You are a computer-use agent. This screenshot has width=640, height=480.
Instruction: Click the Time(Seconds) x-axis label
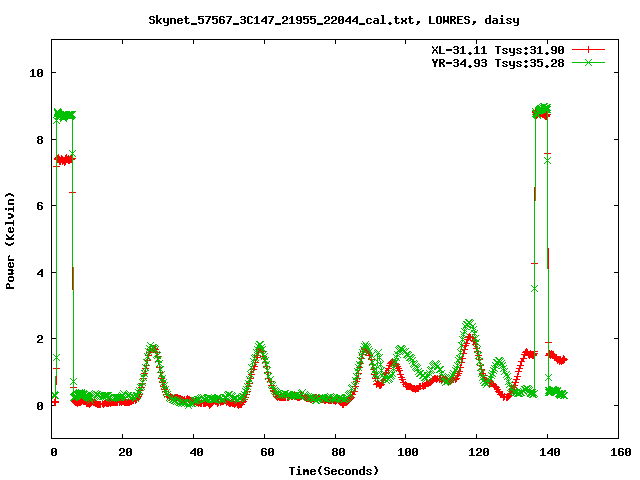[x=333, y=470]
